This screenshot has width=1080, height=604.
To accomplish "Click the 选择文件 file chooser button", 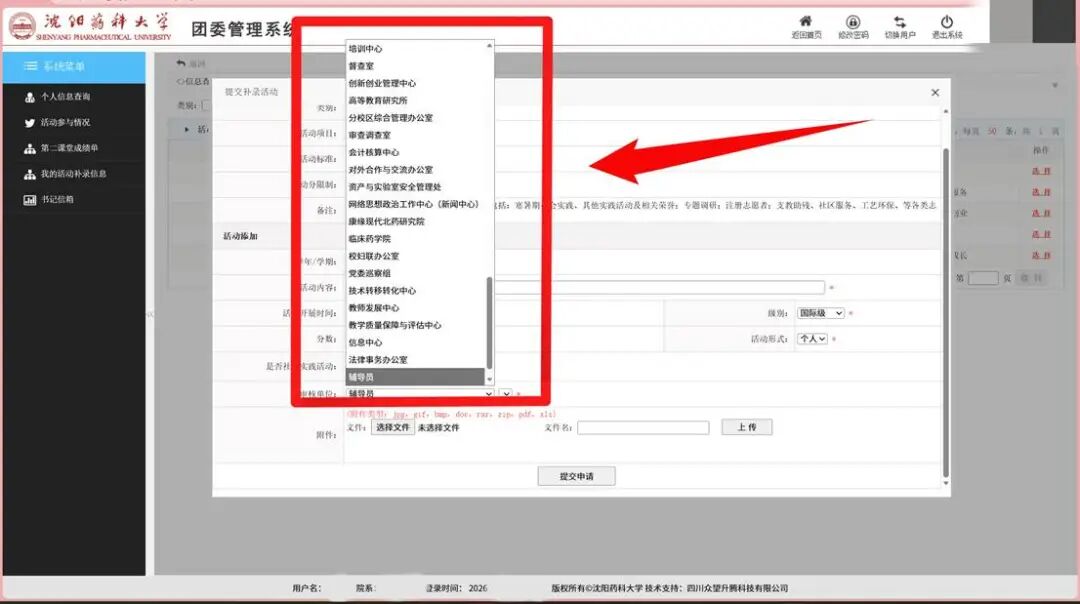I will click(x=393, y=428).
